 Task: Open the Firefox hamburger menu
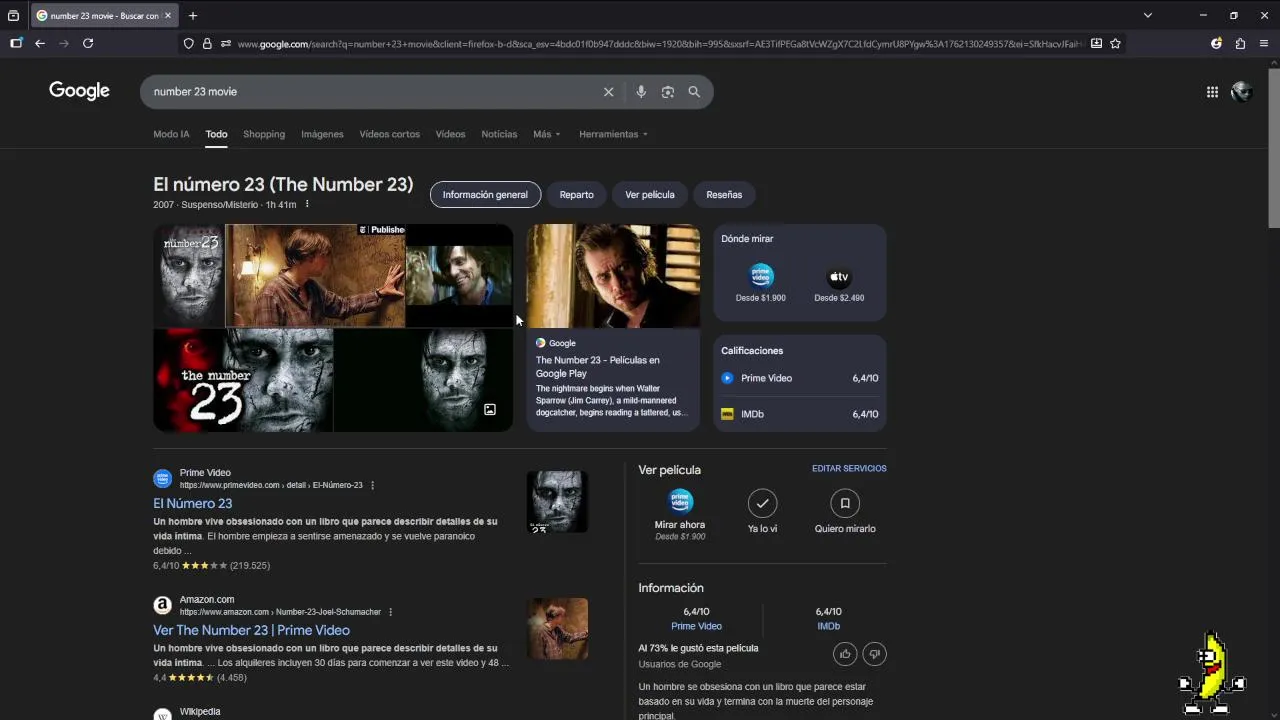(x=1264, y=43)
